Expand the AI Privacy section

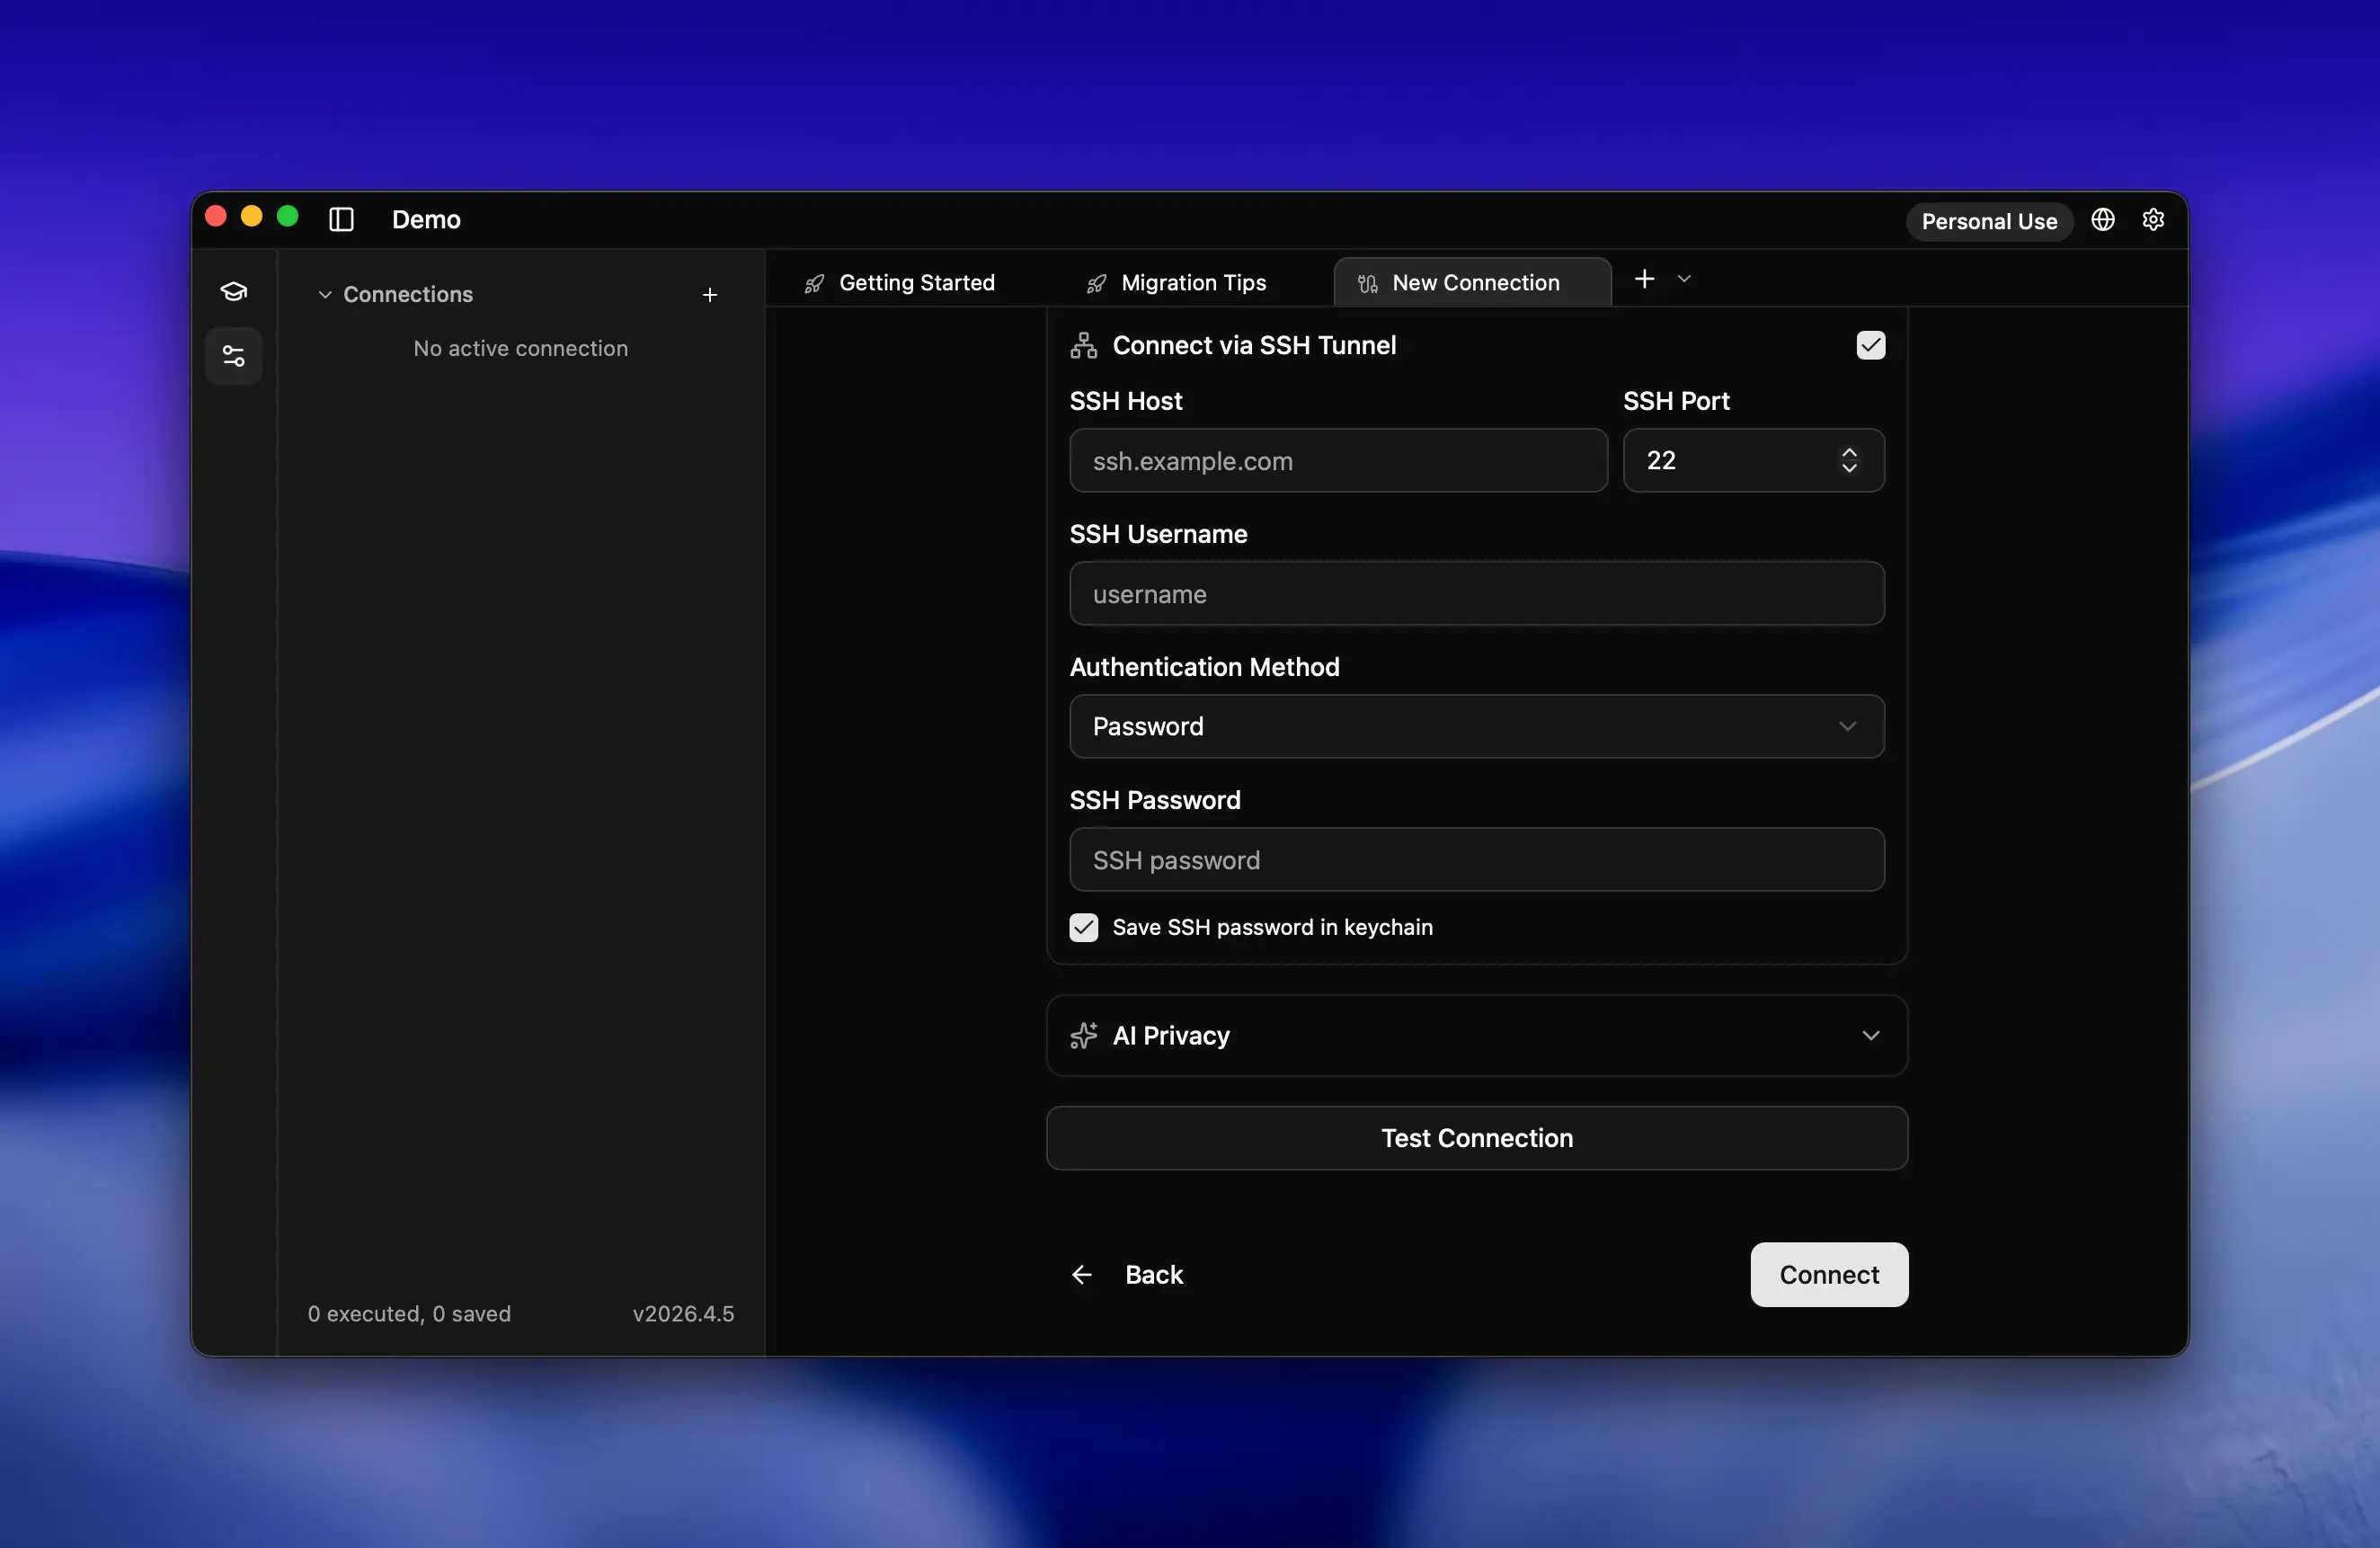[1476, 1035]
